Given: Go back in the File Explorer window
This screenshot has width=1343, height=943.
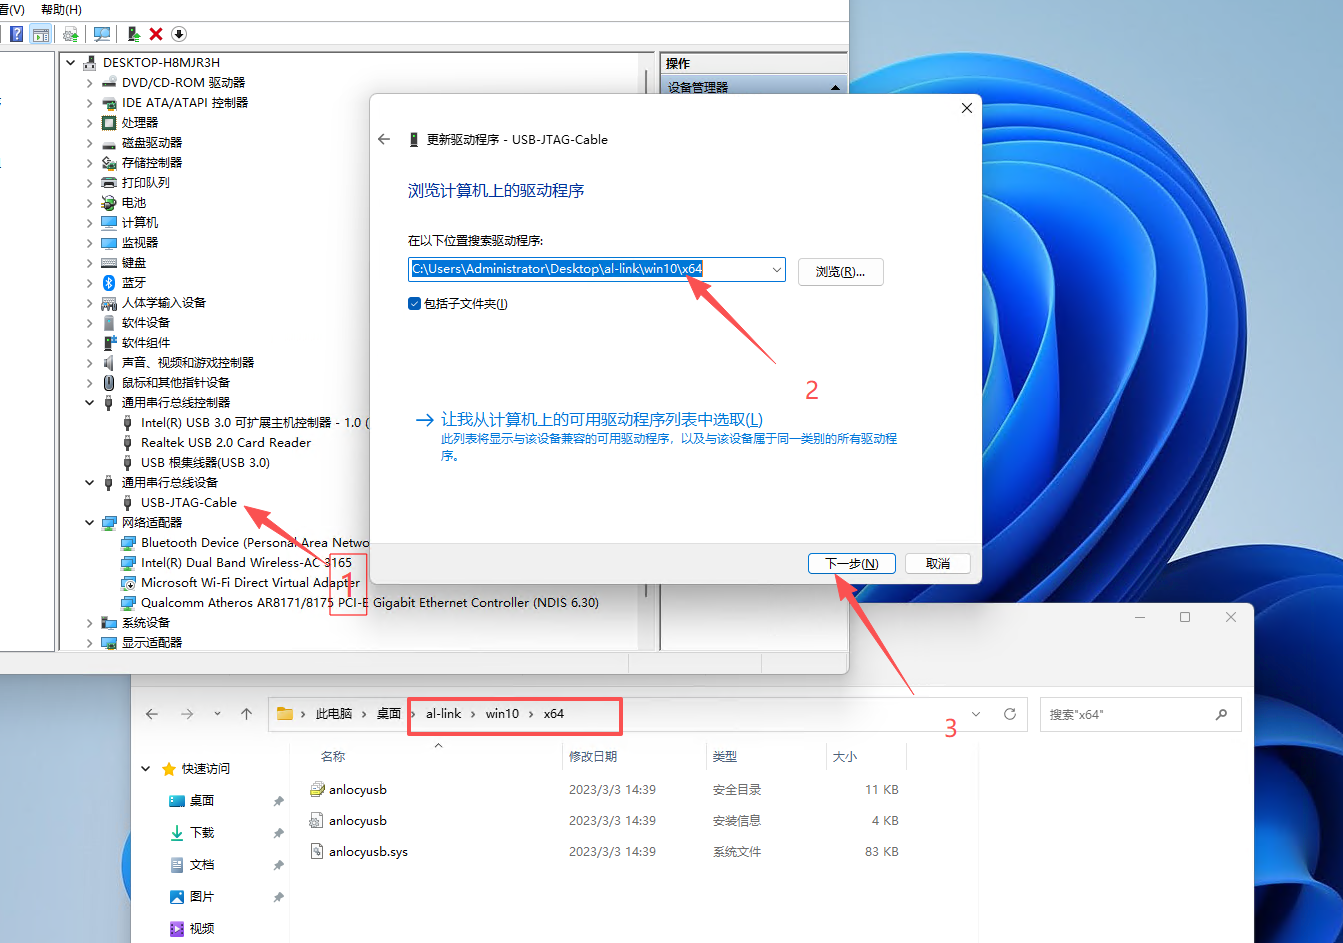Looking at the screenshot, I should click(152, 714).
